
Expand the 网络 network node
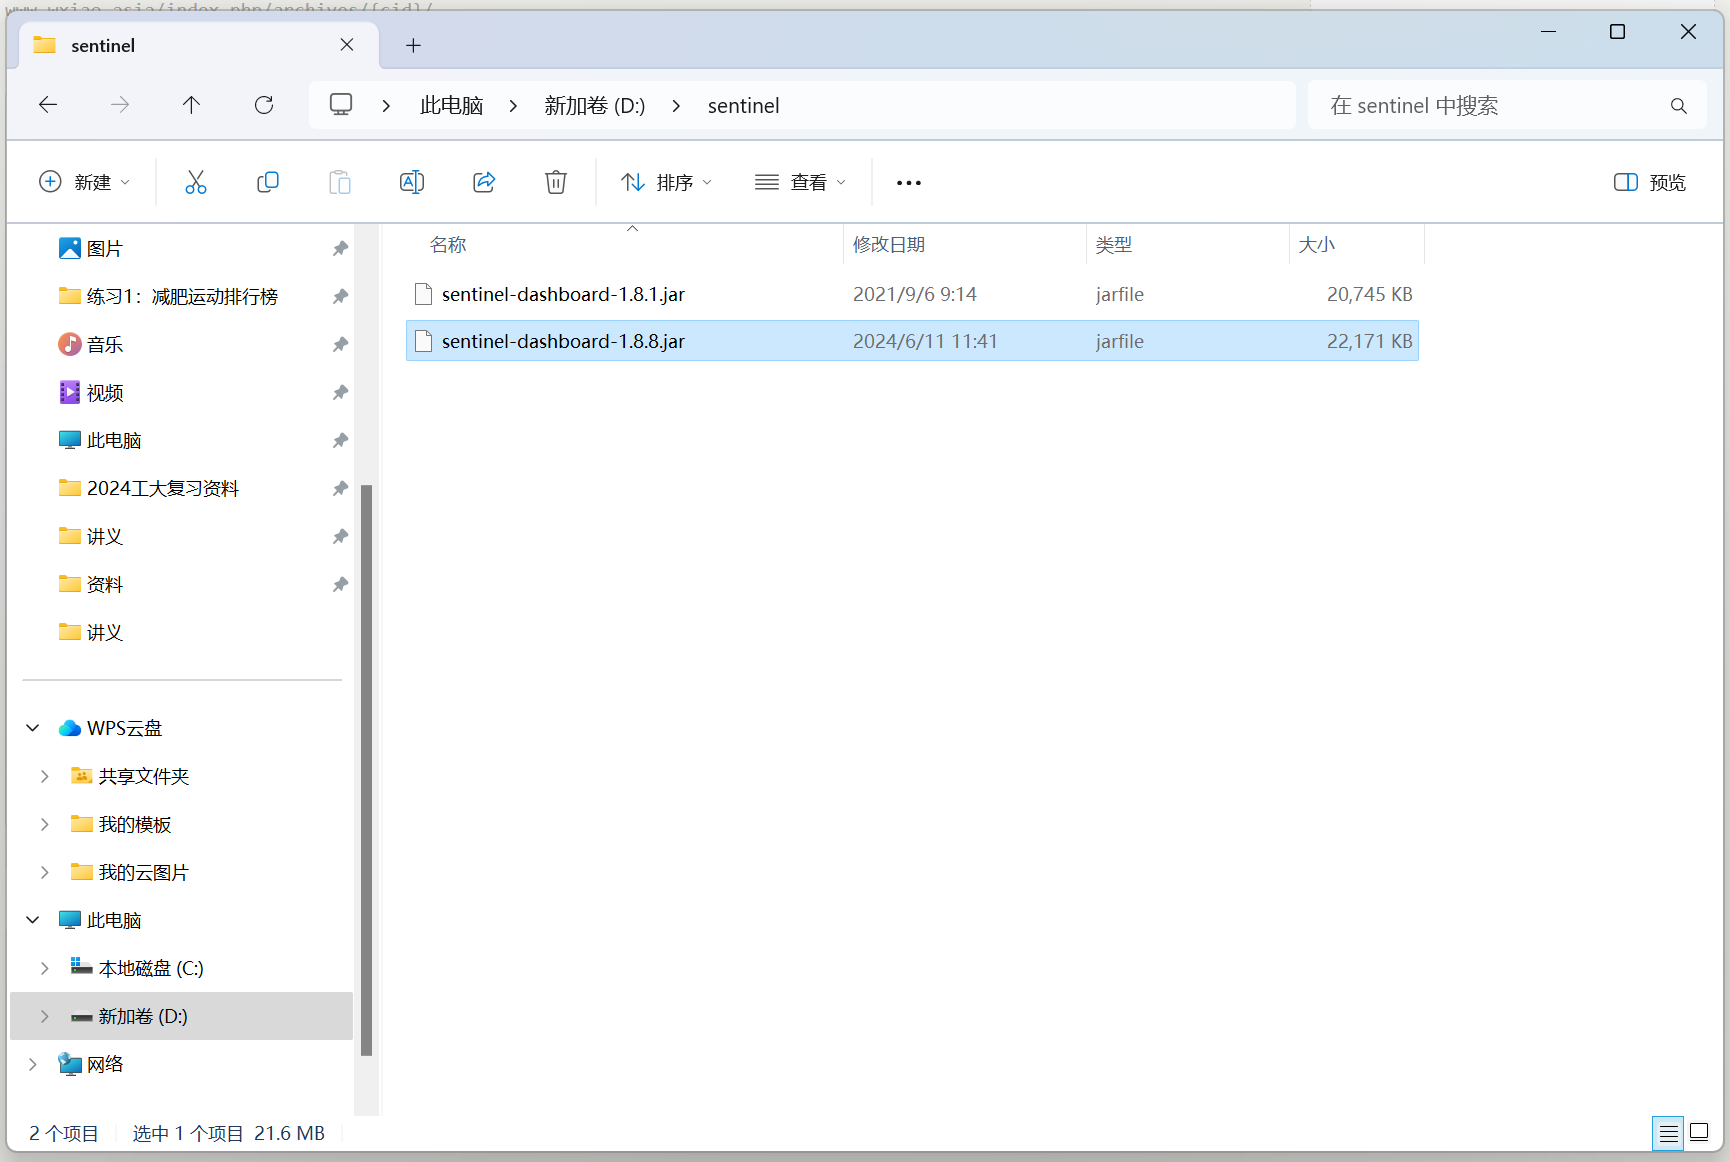click(x=33, y=1064)
